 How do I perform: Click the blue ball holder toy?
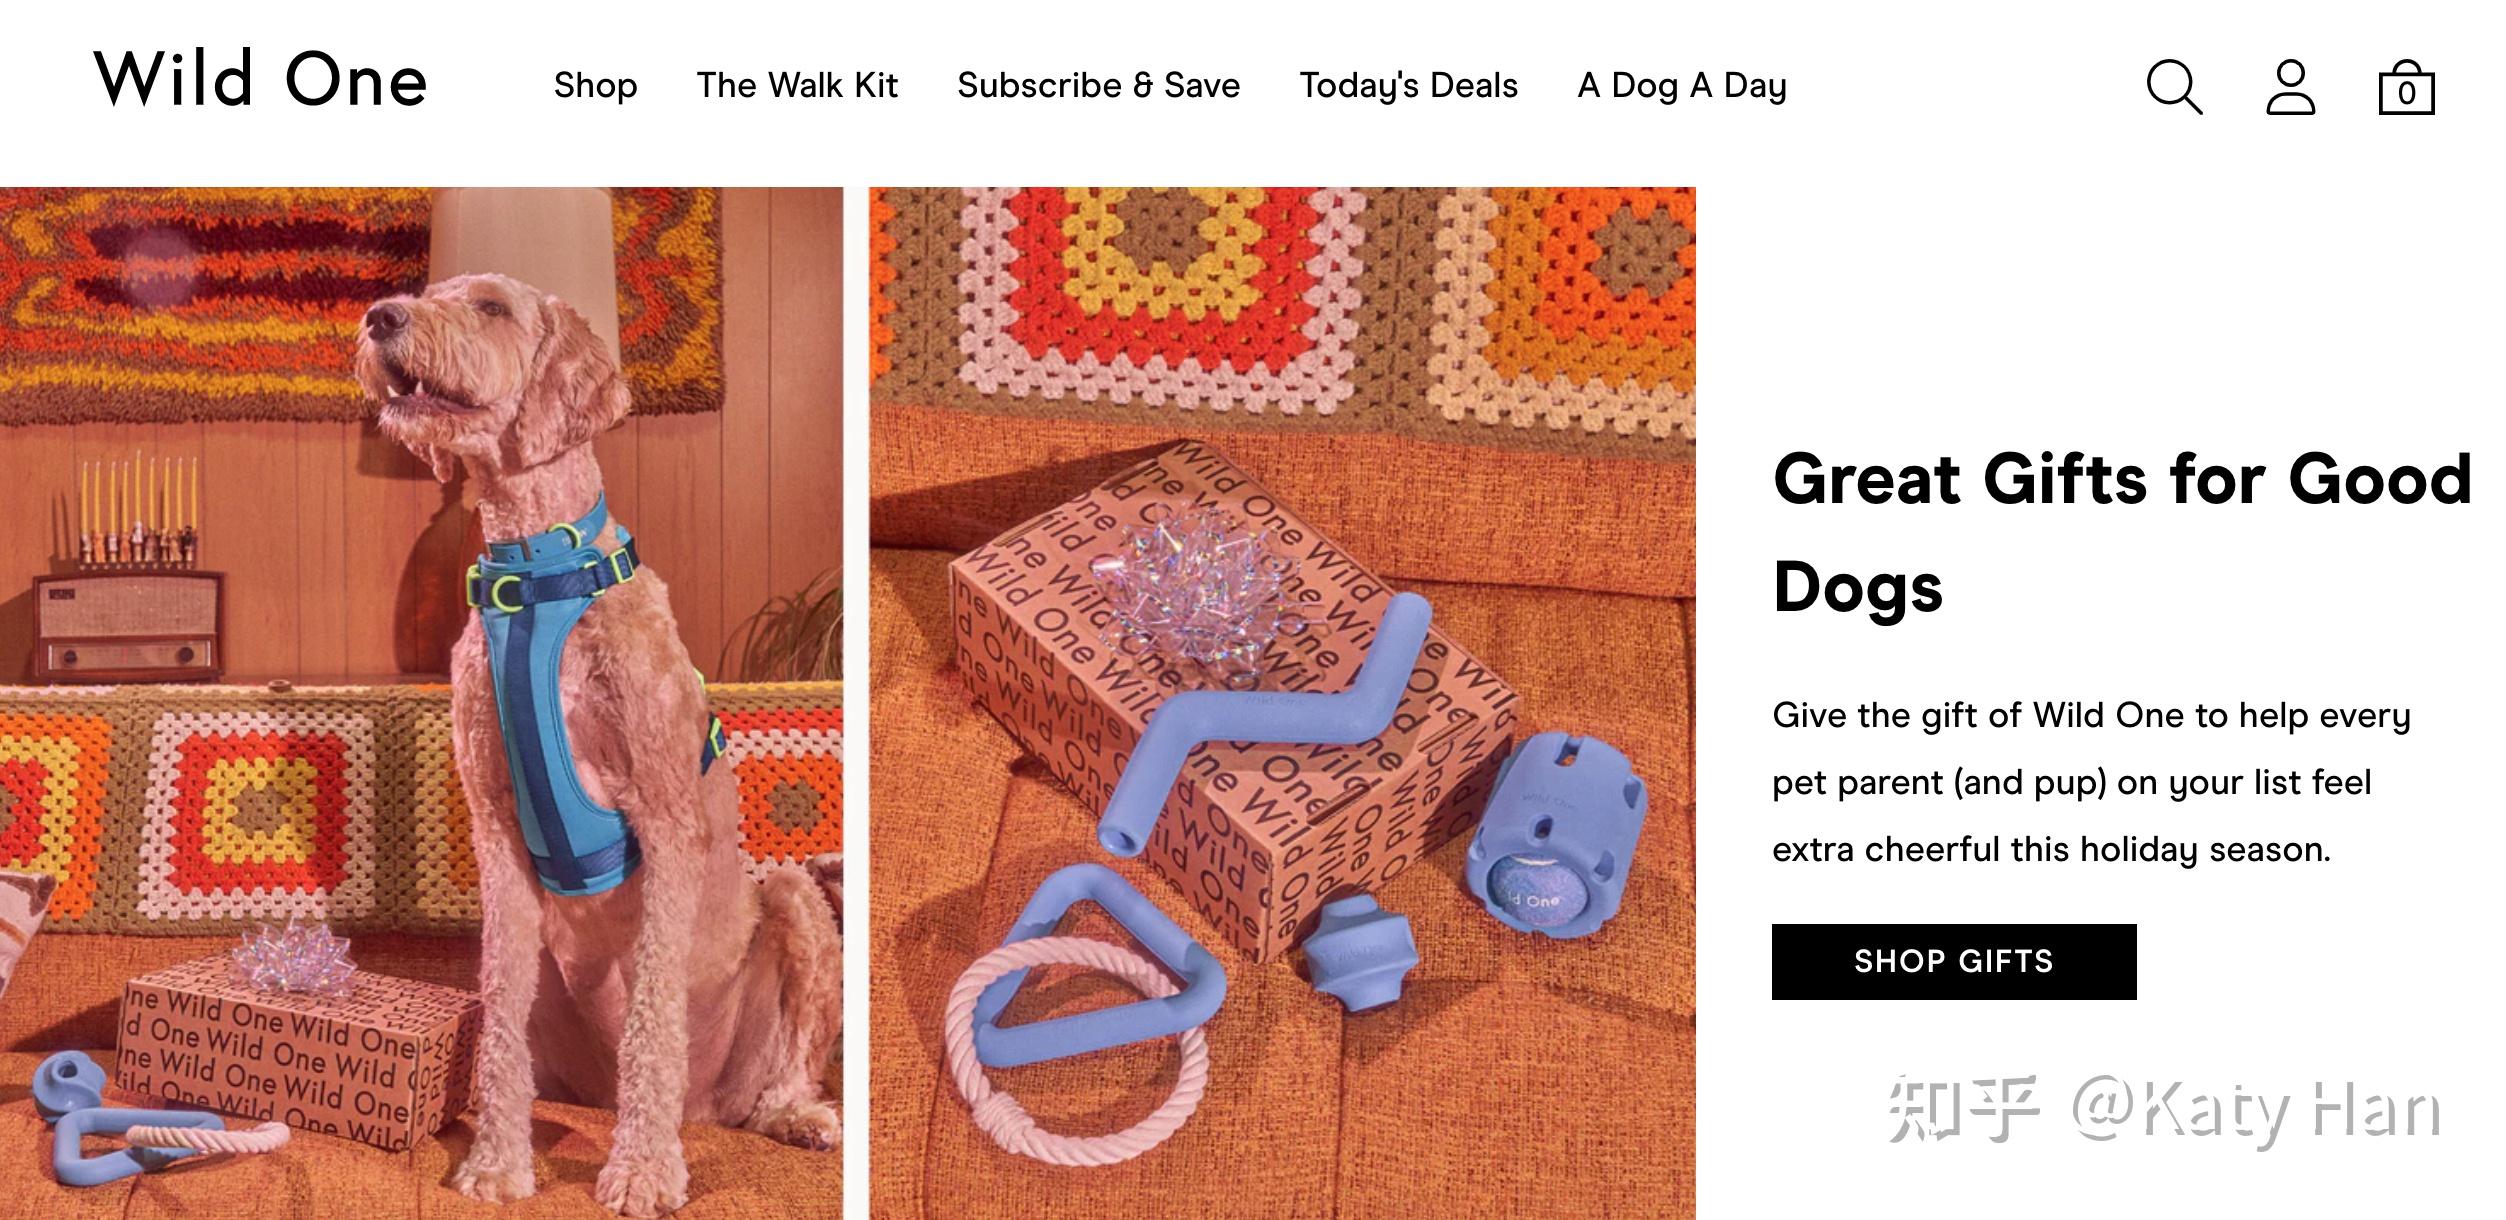1554,835
